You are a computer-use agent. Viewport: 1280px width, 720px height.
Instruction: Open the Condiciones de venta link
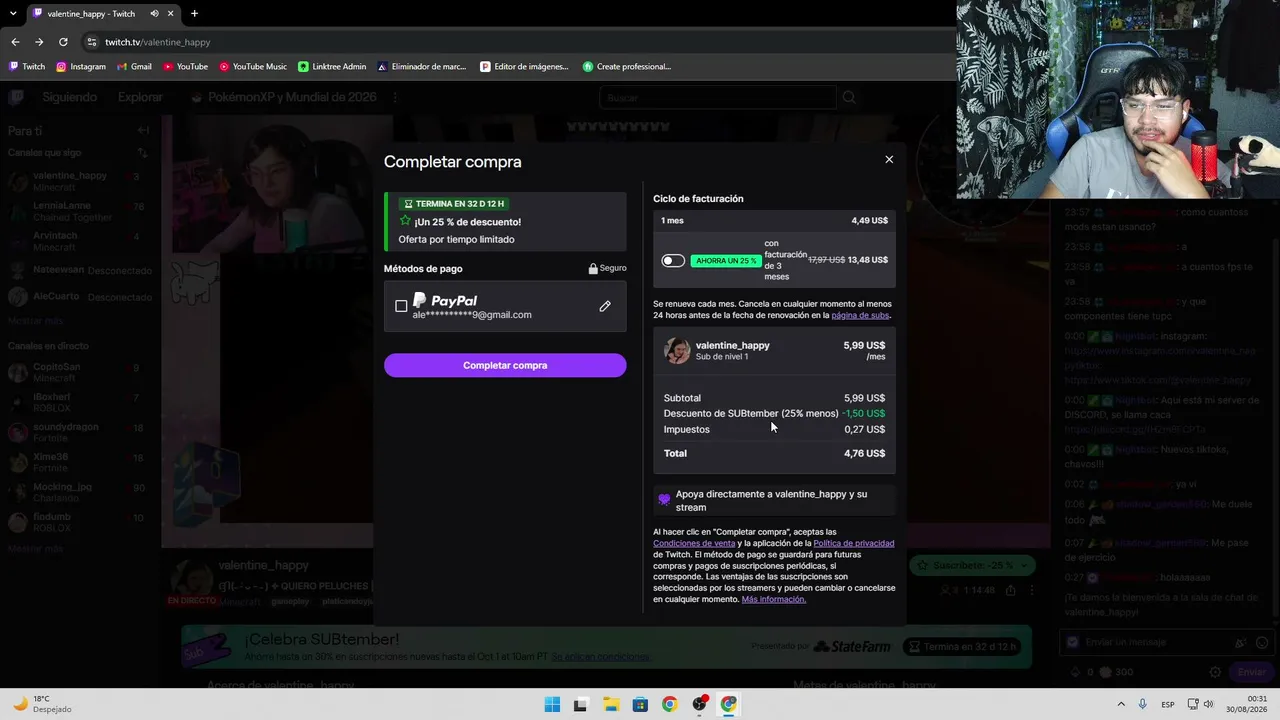click(x=694, y=543)
